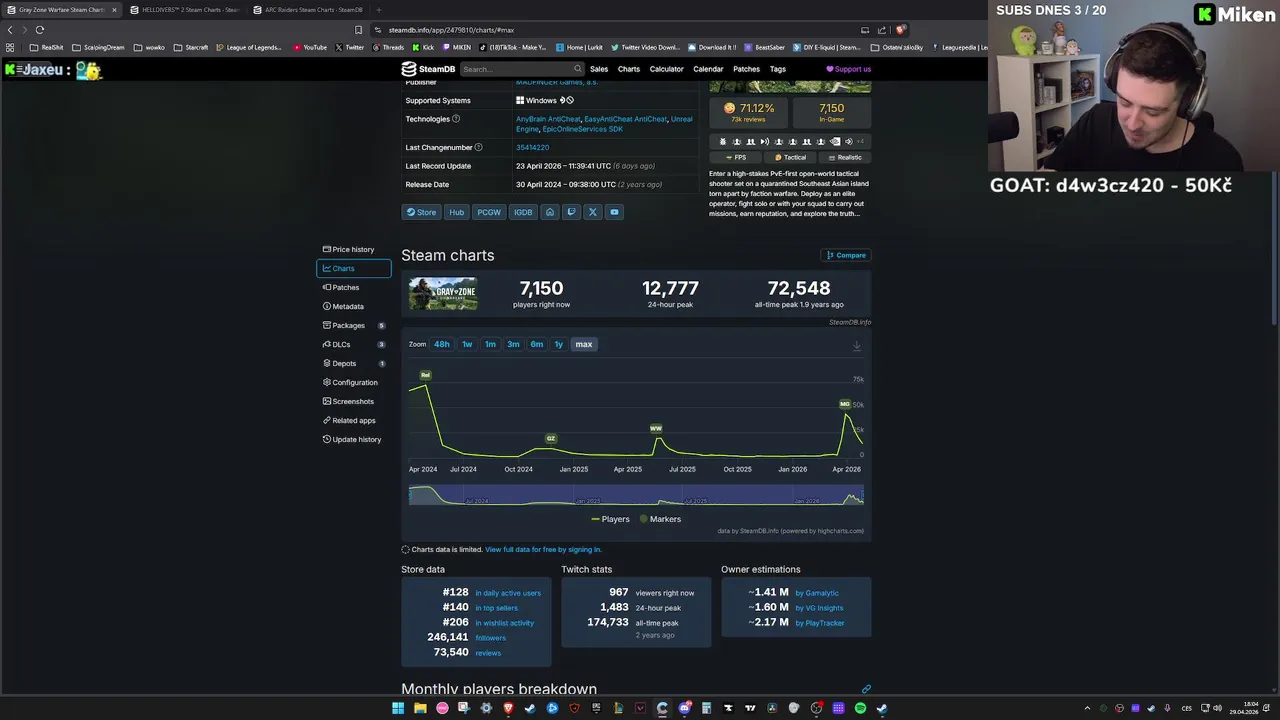Click the 'Rel' release marker on chart
1280x720 pixels.
pyautogui.click(x=425, y=375)
